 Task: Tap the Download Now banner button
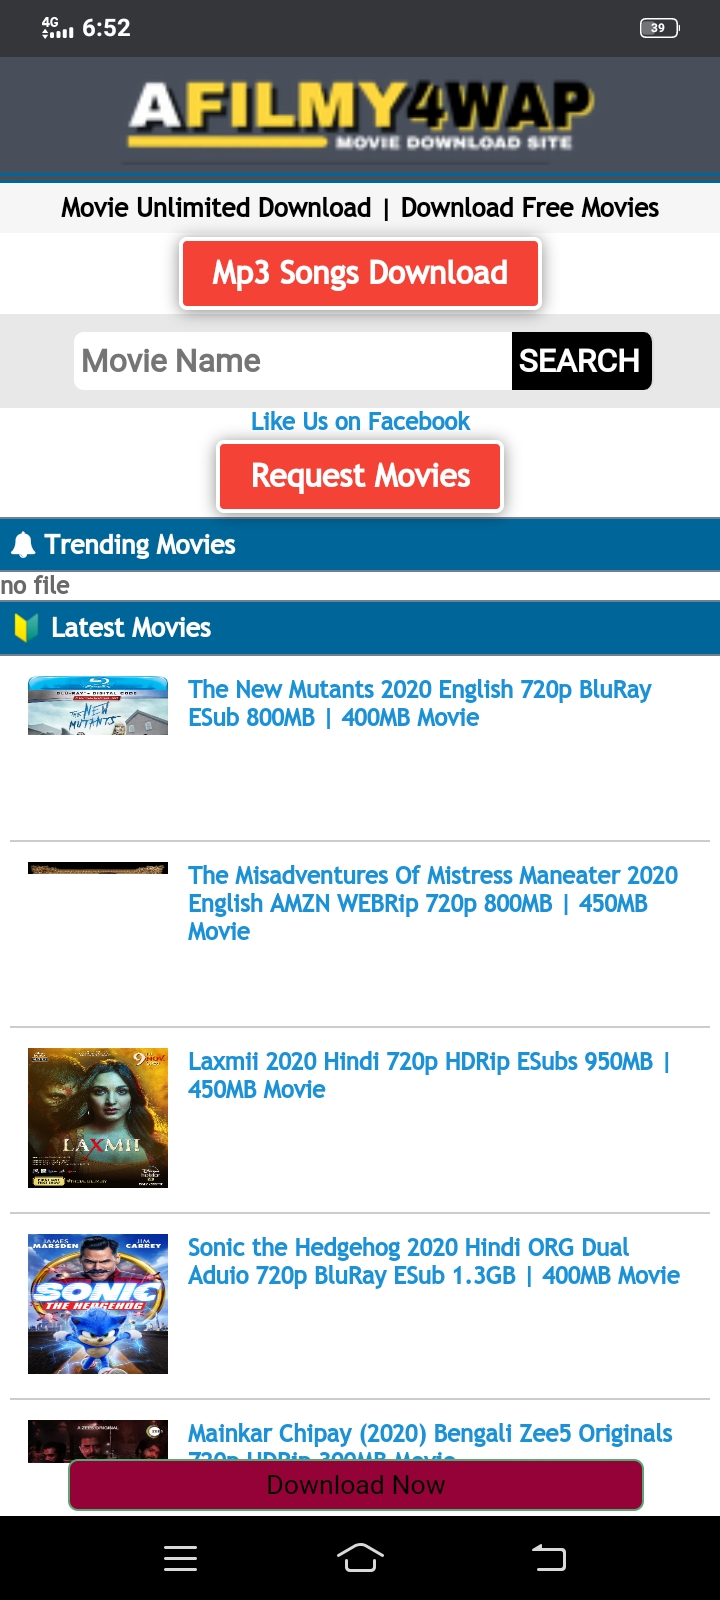tap(356, 1485)
